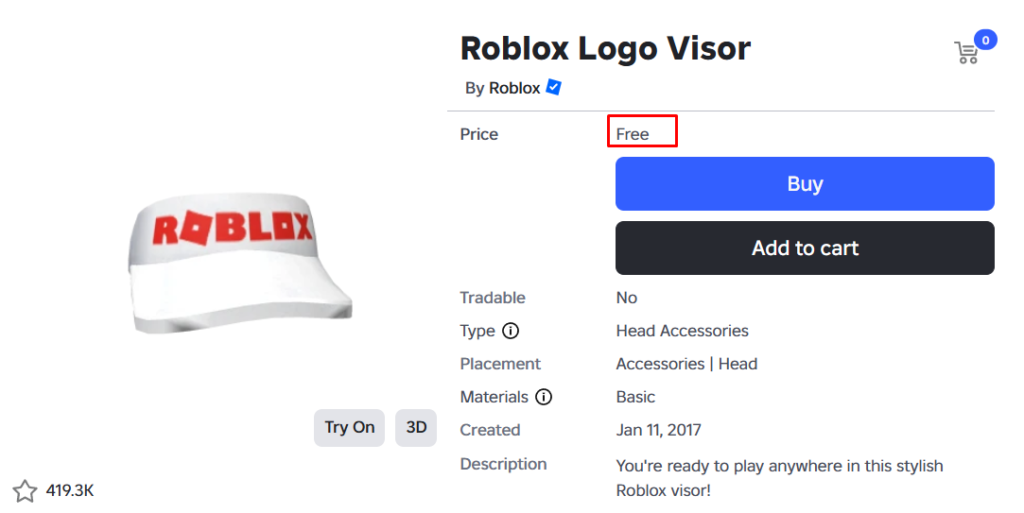Click the cart item count badge

coord(985,40)
